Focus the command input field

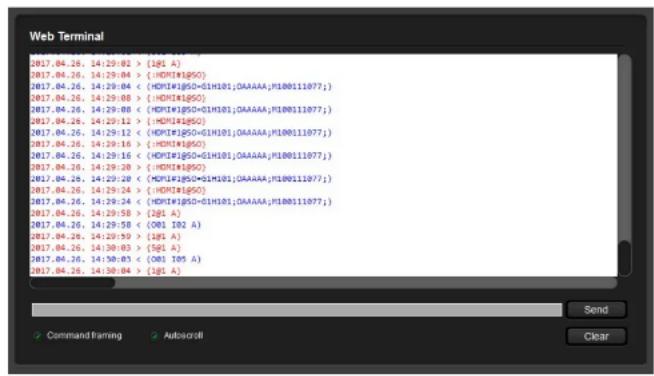tap(297, 310)
